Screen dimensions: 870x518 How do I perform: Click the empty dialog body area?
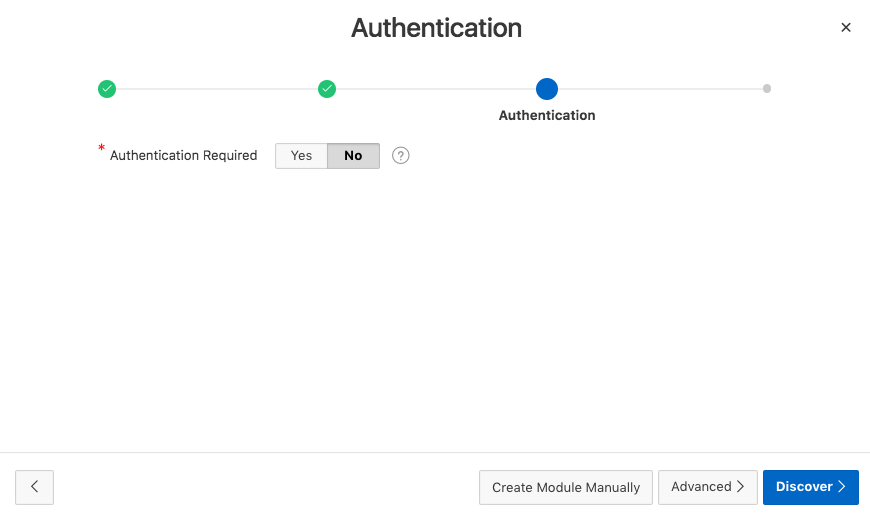click(x=435, y=310)
